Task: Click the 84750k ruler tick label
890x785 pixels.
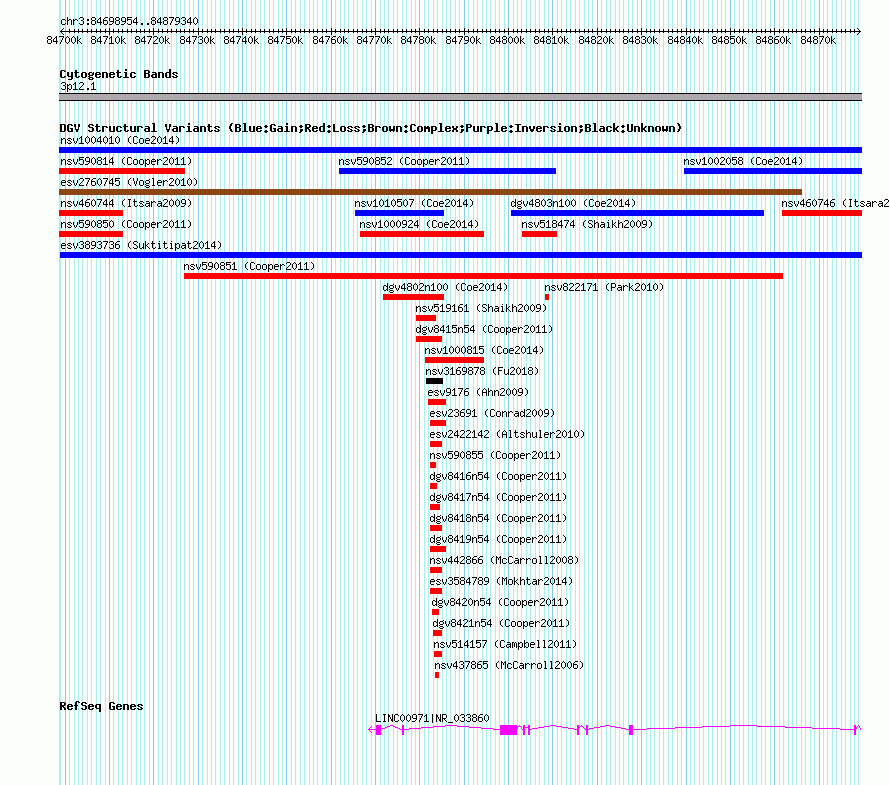Action: 285,40
